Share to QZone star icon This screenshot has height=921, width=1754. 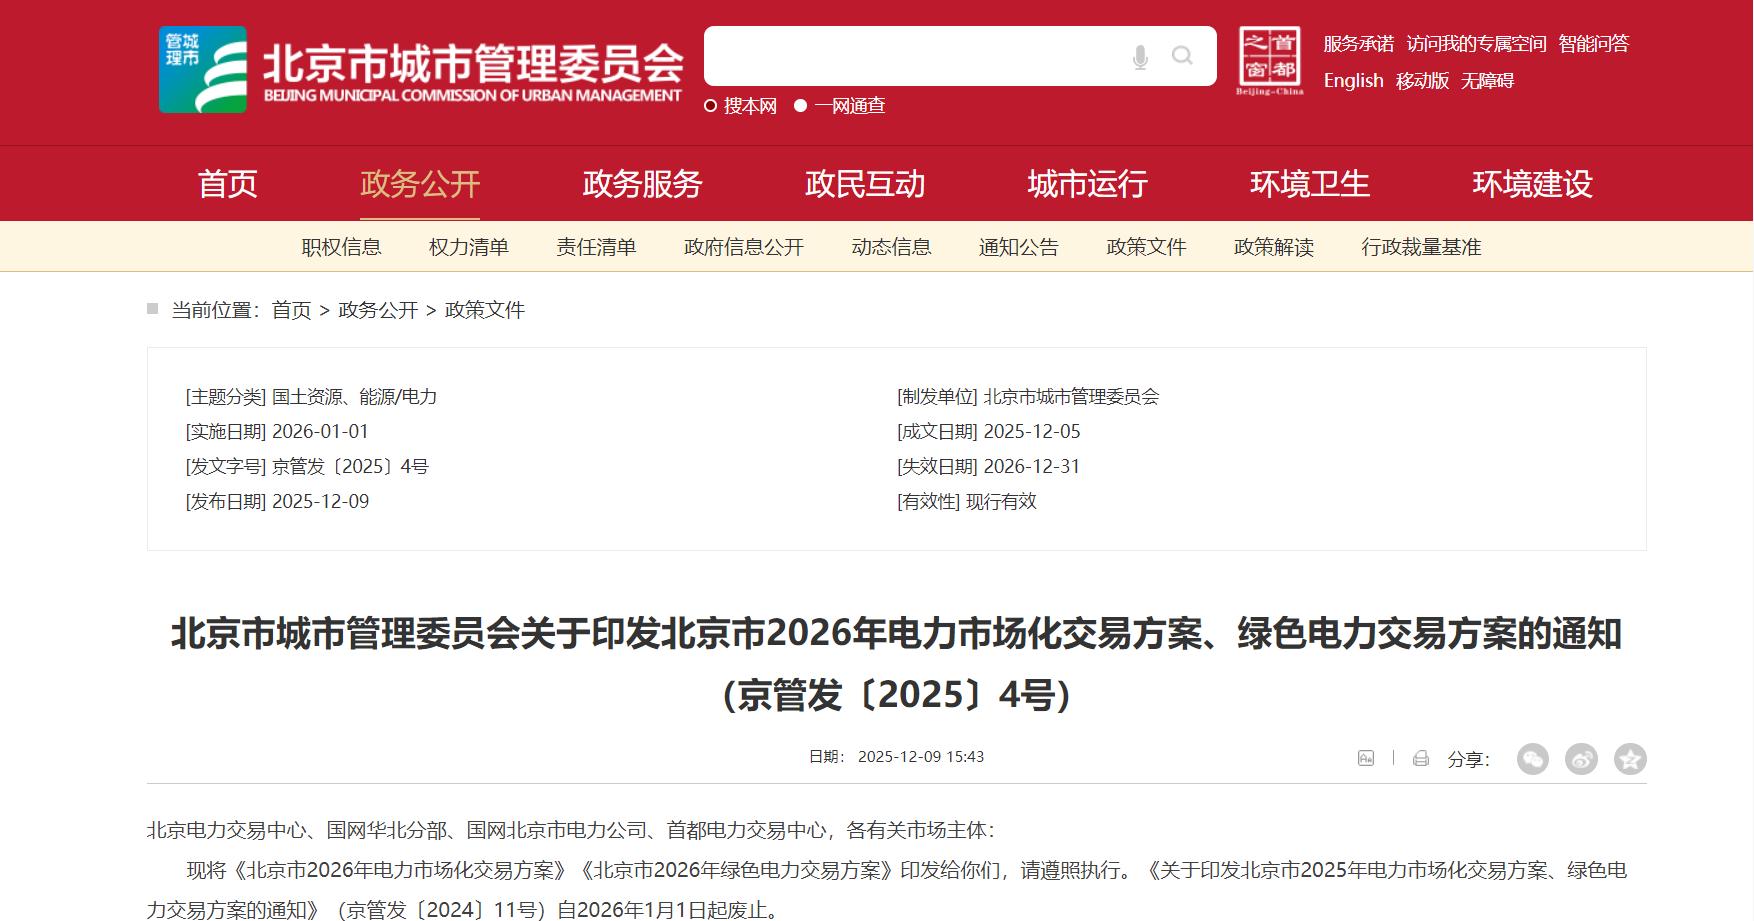[x=1630, y=759]
